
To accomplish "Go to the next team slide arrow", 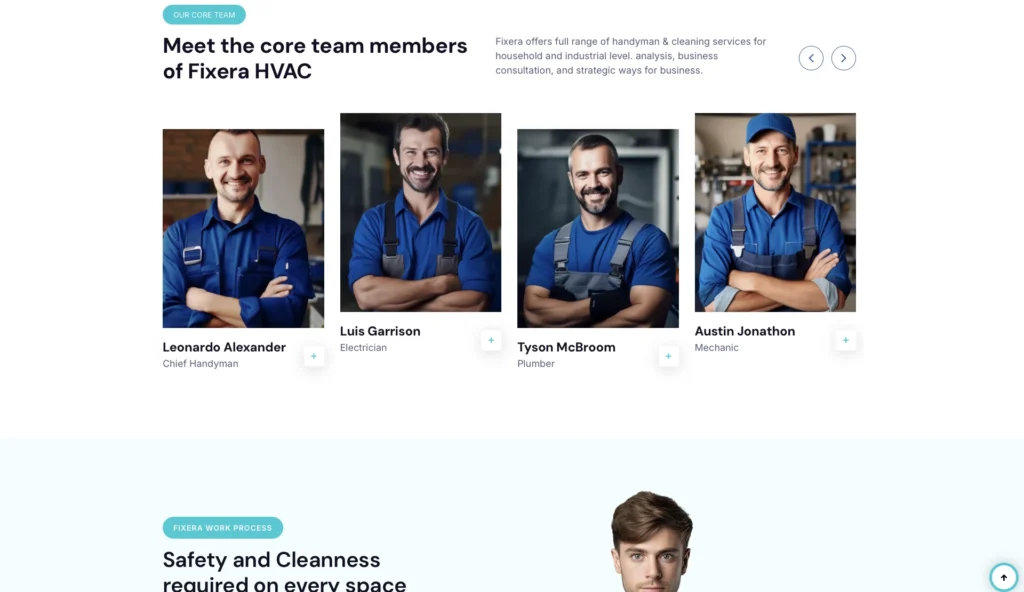I will click(x=843, y=58).
